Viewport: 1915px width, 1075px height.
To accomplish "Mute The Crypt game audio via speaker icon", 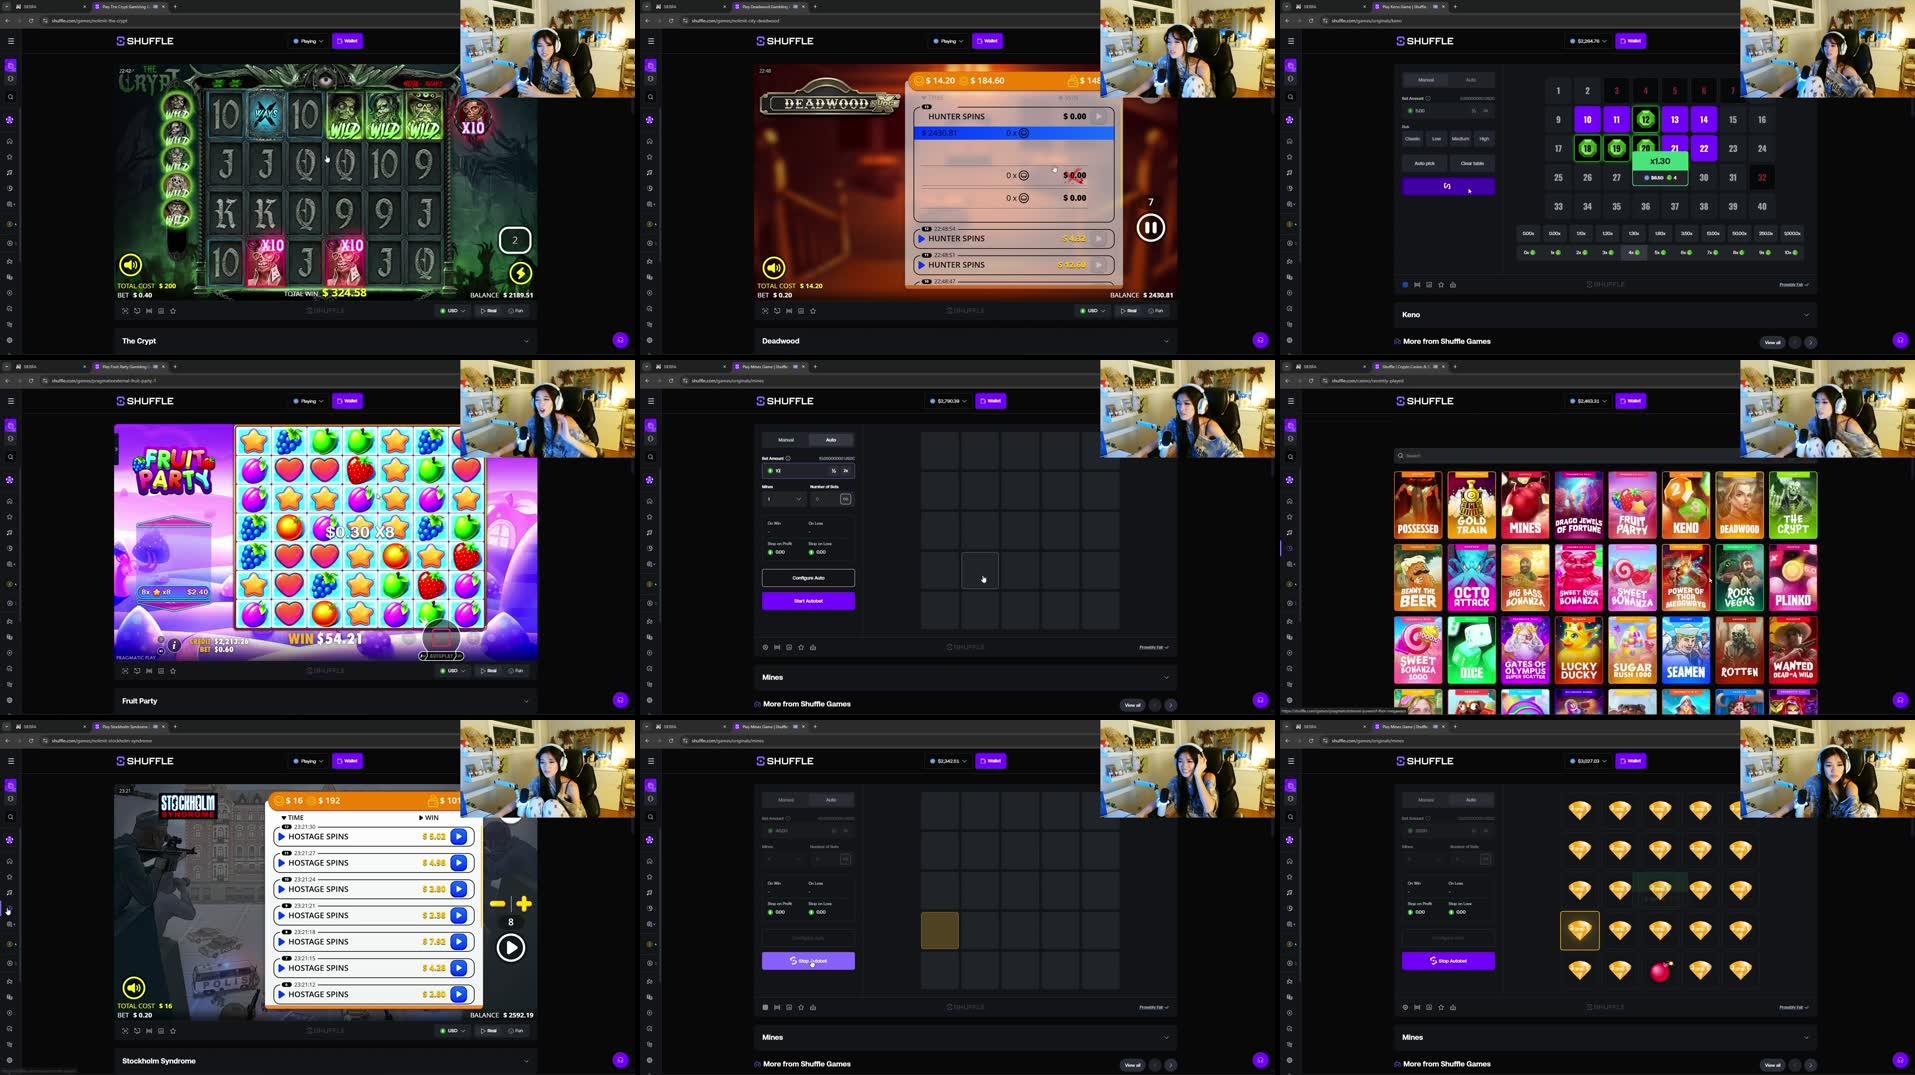I will click(130, 265).
